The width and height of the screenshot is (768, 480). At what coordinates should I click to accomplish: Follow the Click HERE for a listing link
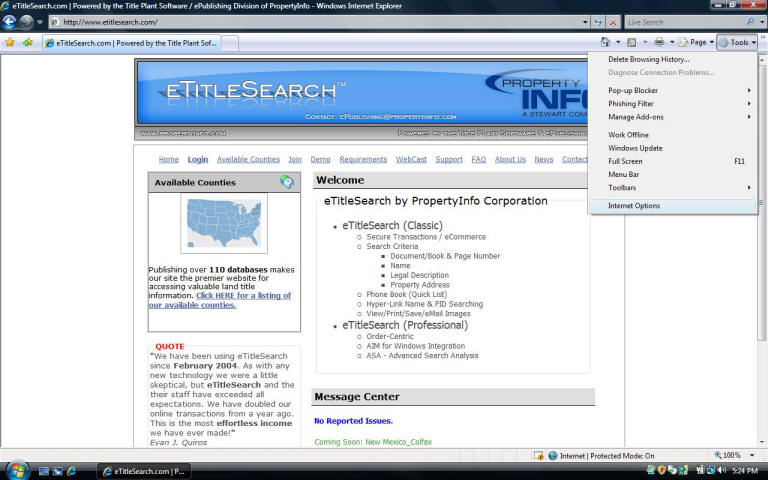coord(219,300)
